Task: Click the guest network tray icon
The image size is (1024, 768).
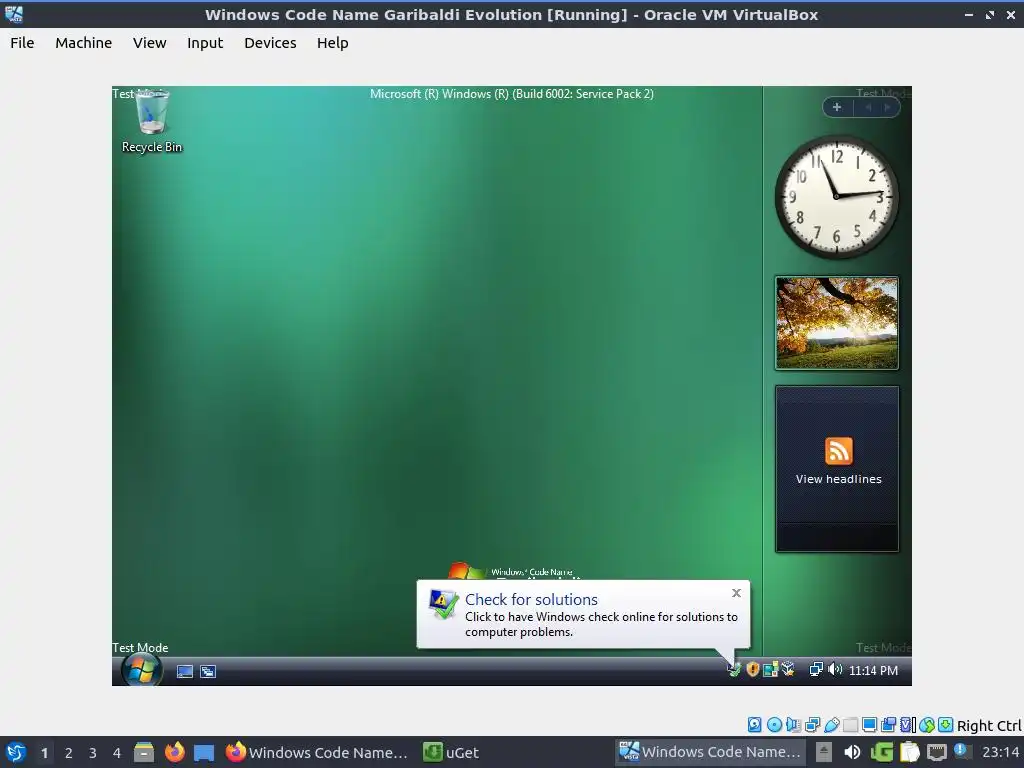Action: [816, 670]
